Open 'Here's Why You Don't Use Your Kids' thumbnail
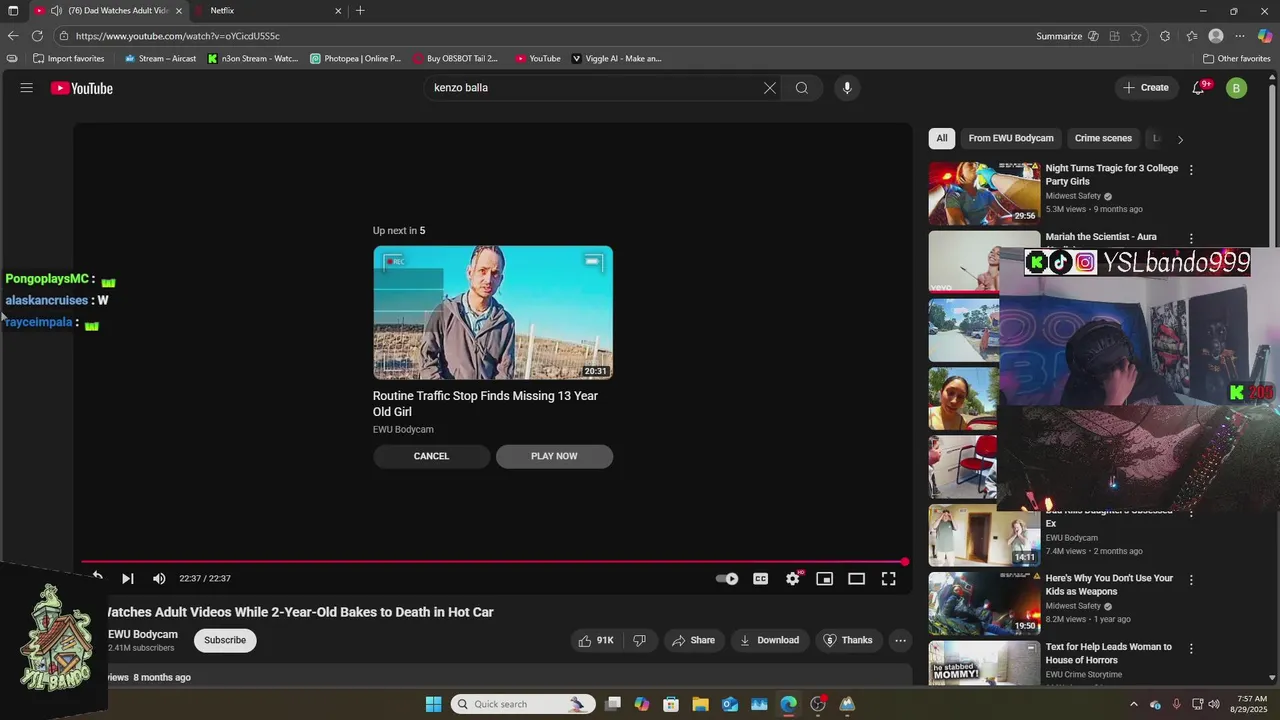Viewport: 1280px width, 720px height. [x=984, y=603]
